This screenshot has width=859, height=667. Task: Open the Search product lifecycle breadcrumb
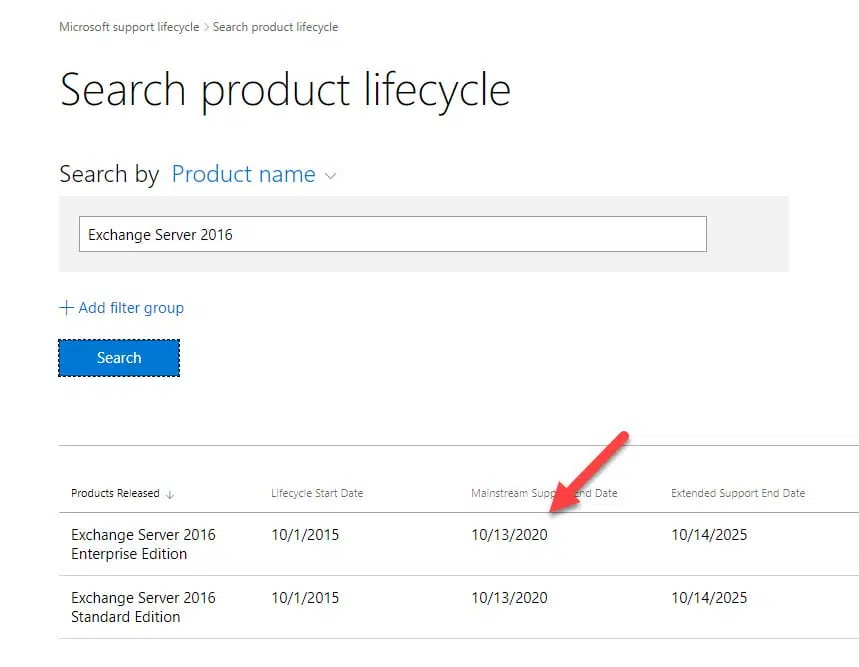coord(275,27)
